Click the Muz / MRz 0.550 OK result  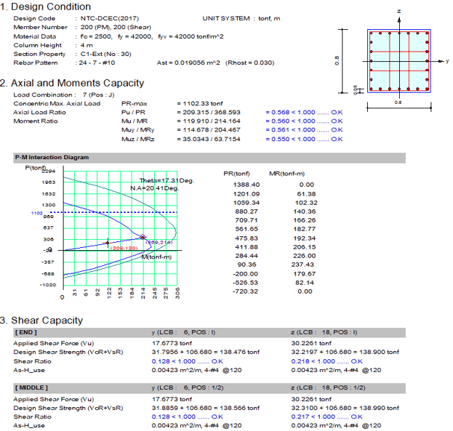click(x=304, y=139)
